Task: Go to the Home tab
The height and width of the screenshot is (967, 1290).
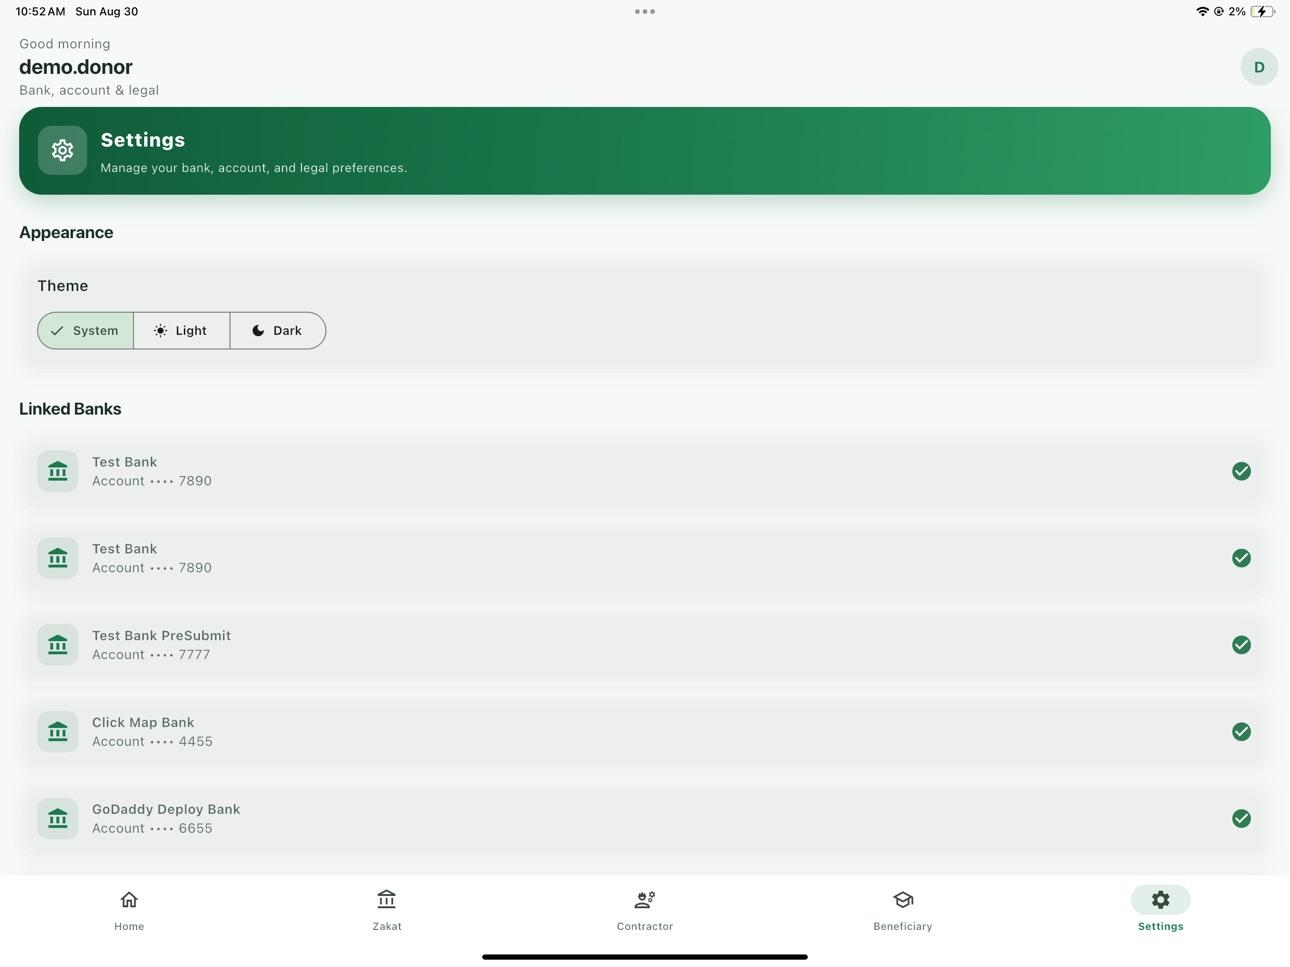Action: click(x=129, y=910)
